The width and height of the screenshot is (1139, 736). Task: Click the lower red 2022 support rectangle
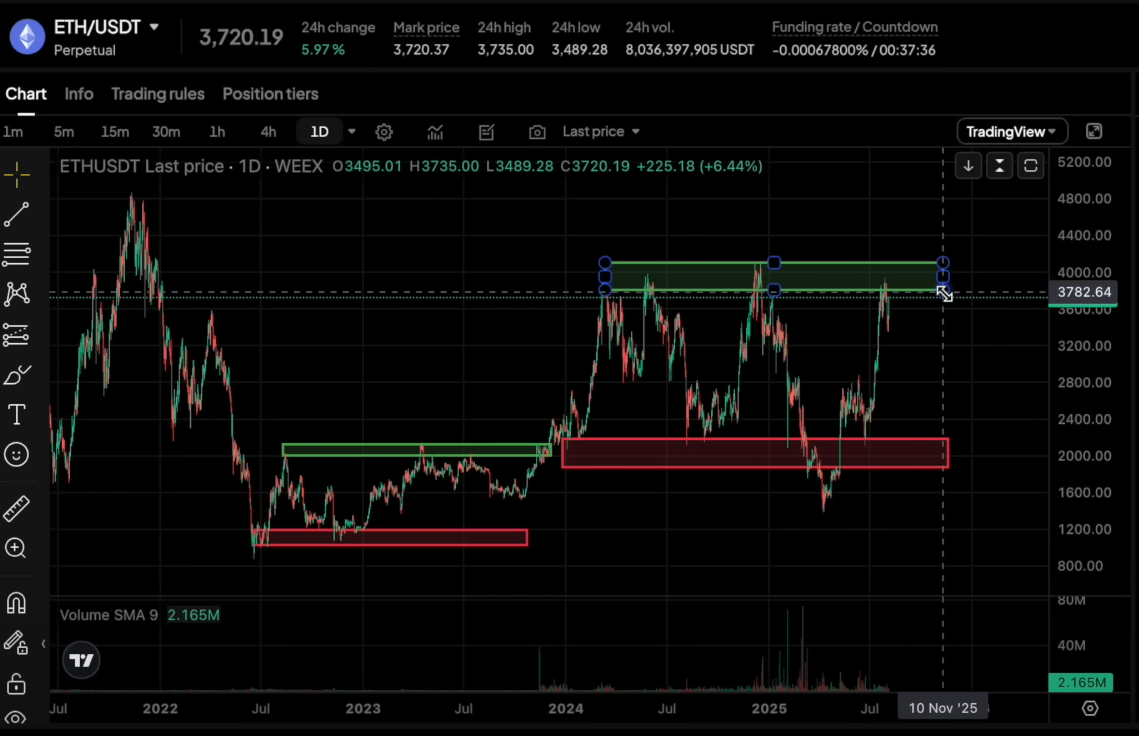(390, 537)
